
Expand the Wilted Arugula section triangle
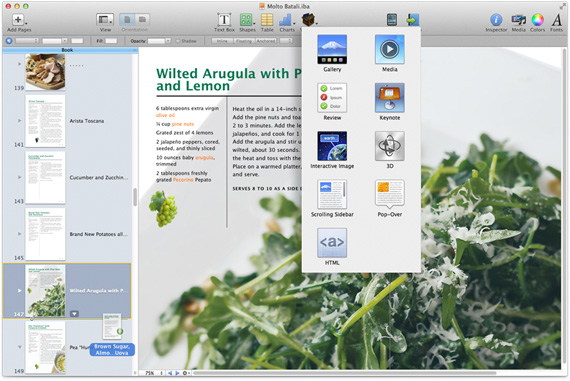point(20,290)
